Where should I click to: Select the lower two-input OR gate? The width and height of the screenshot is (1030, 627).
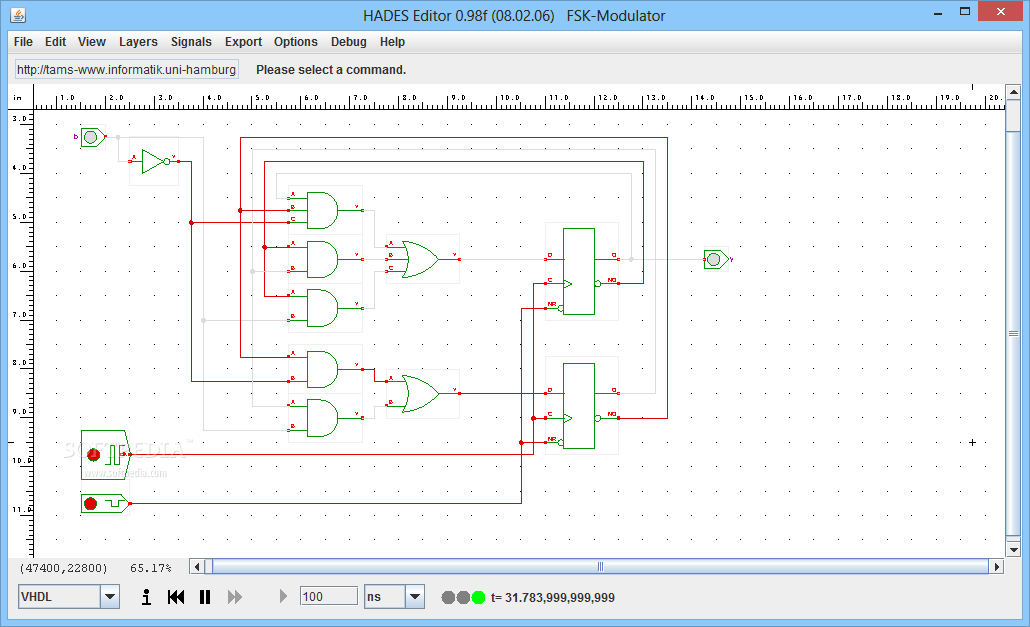click(421, 393)
